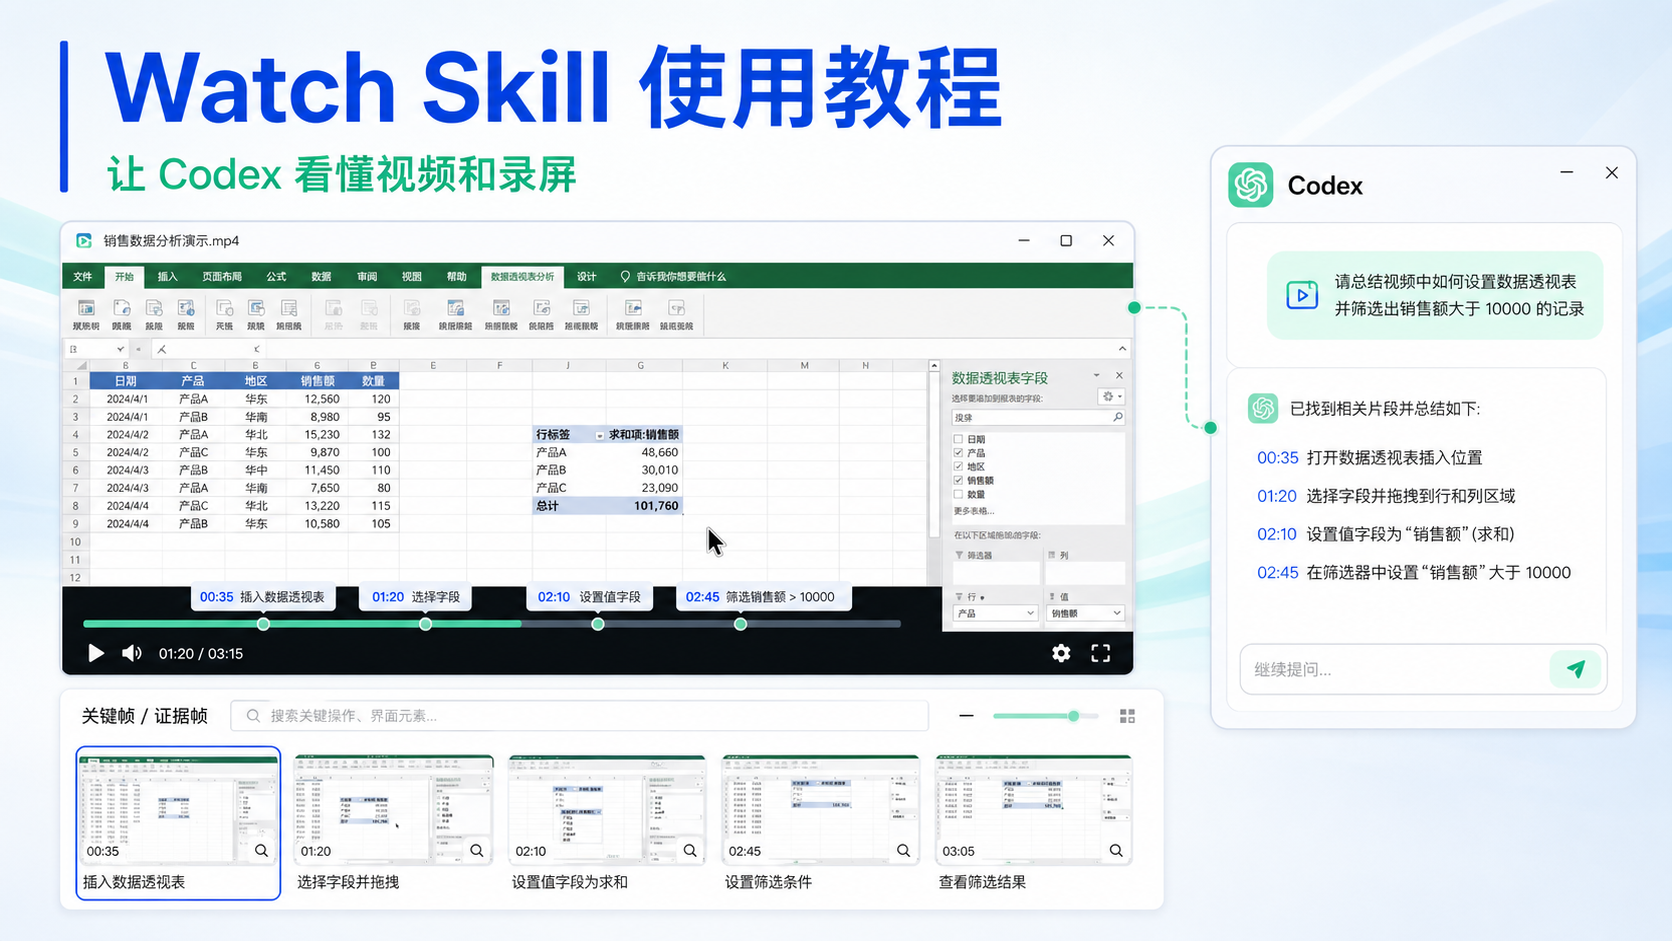Image resolution: width=1672 pixels, height=941 pixels.
Task: Tick the 数量 field checkbox
Action: (958, 495)
